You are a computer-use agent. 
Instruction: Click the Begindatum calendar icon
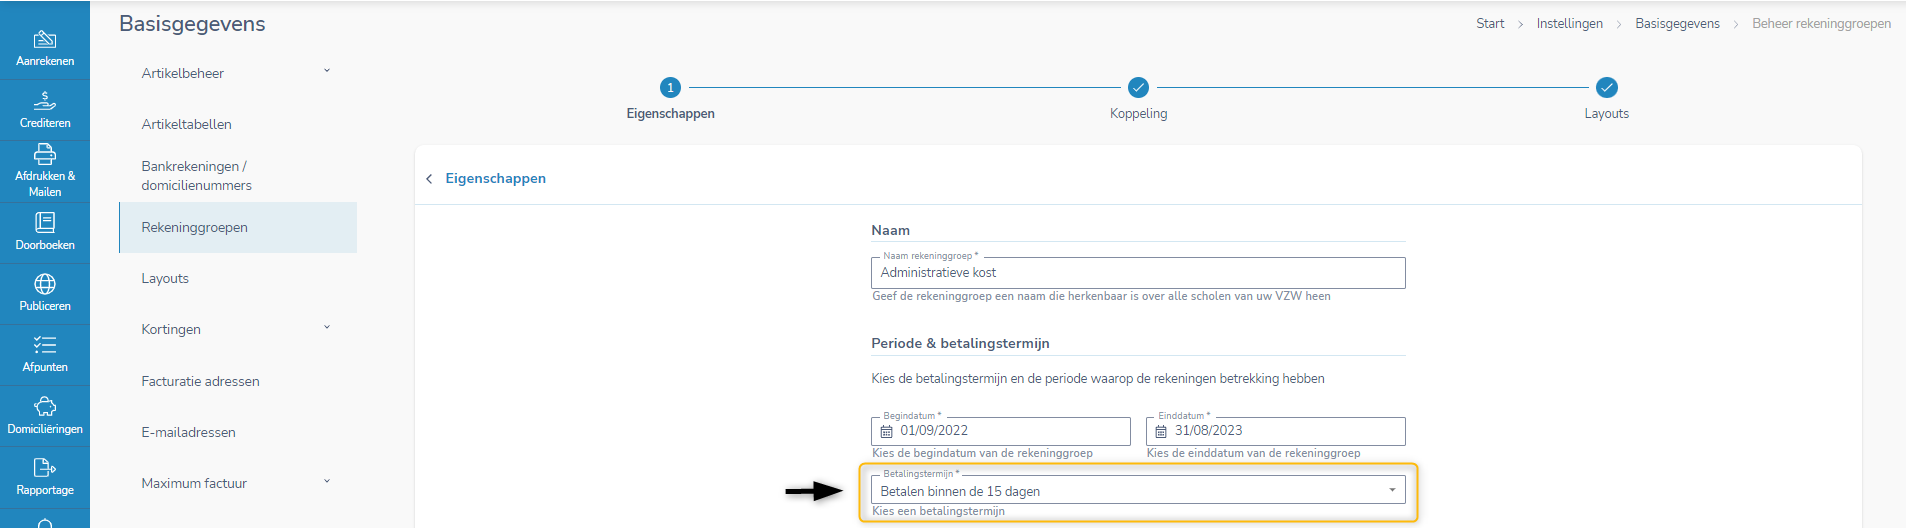(x=886, y=432)
